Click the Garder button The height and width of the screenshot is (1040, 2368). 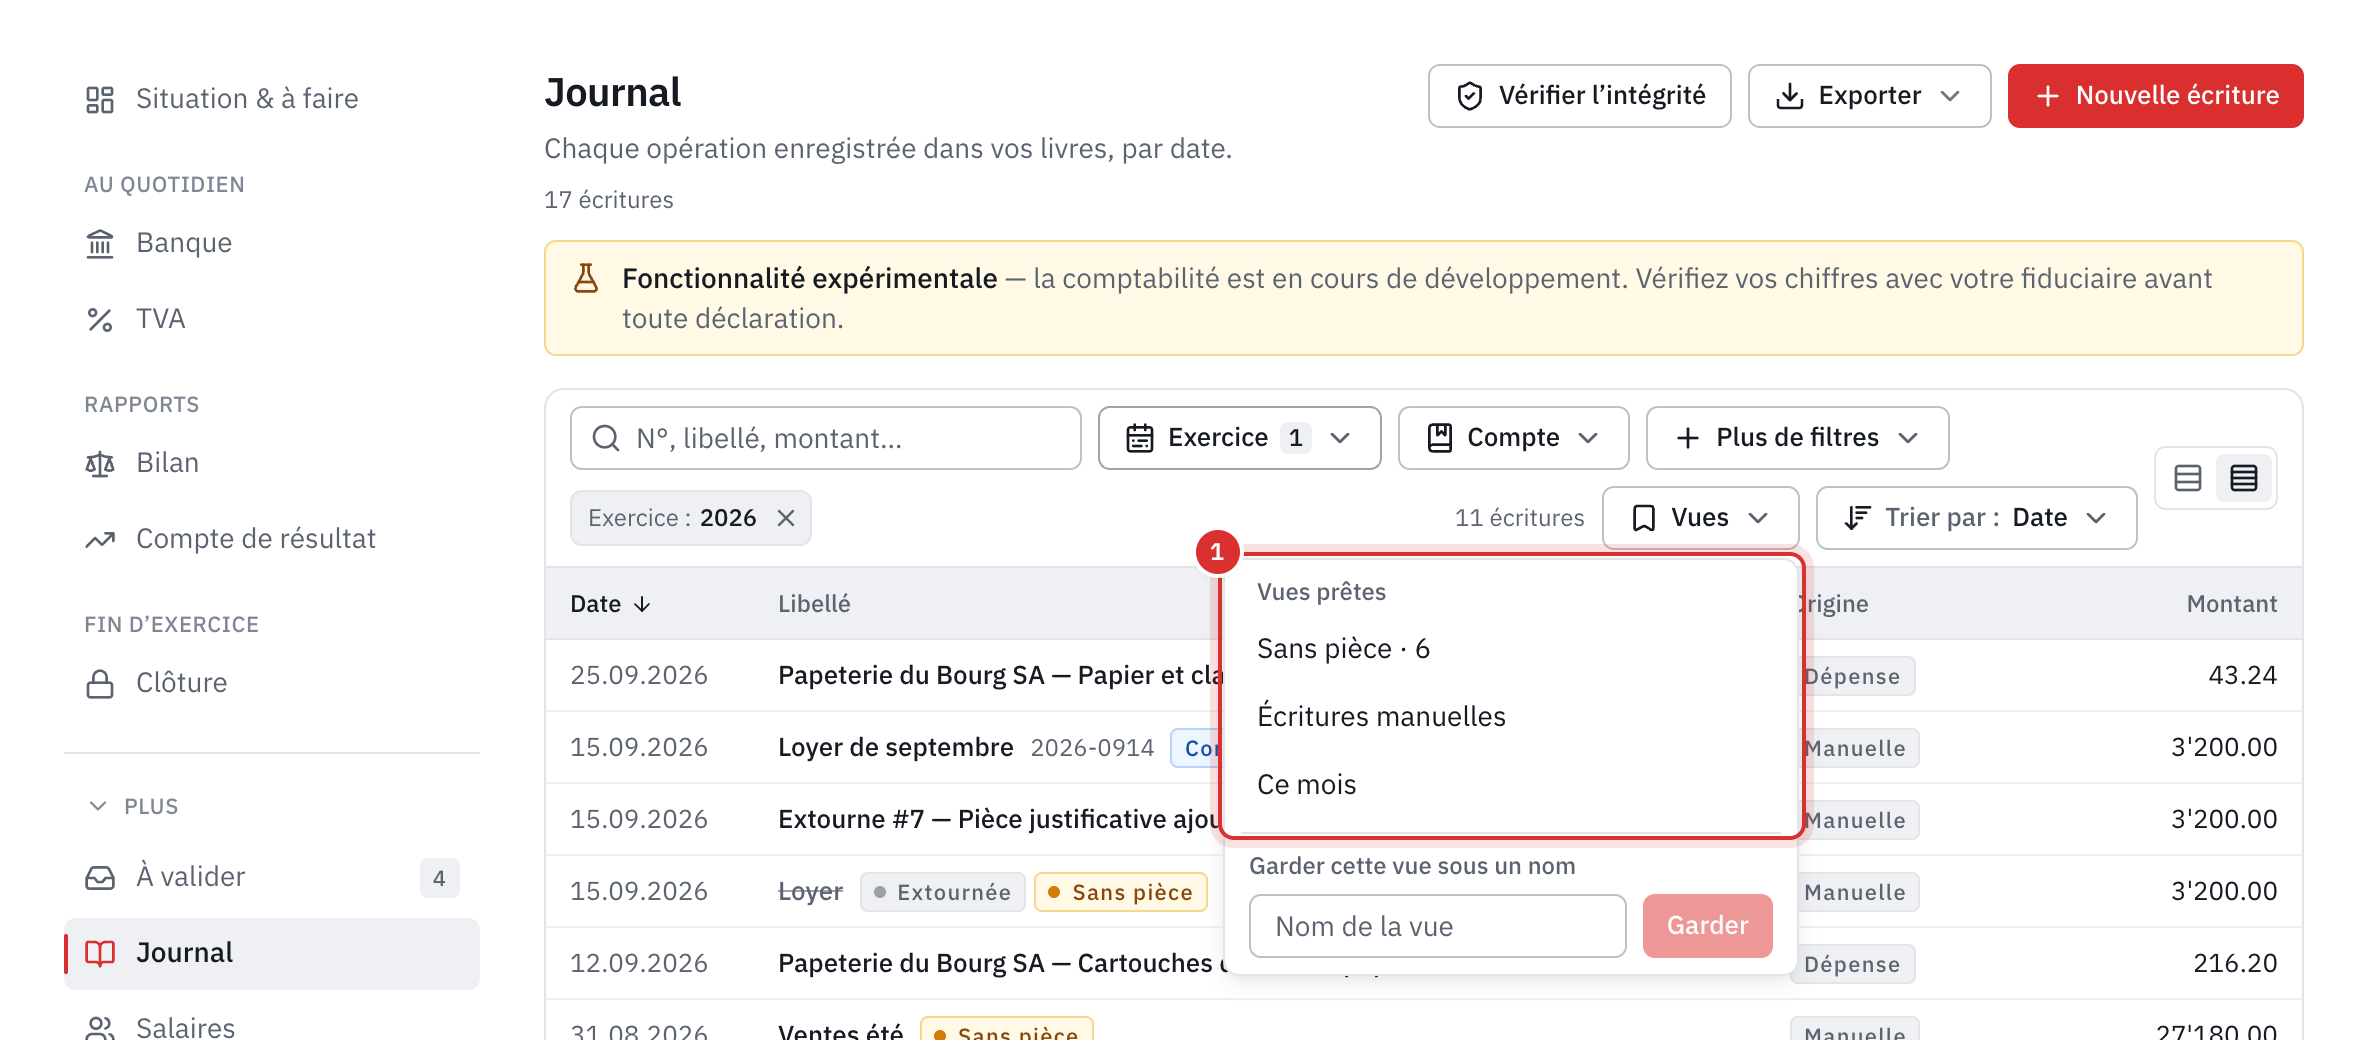click(x=1707, y=926)
